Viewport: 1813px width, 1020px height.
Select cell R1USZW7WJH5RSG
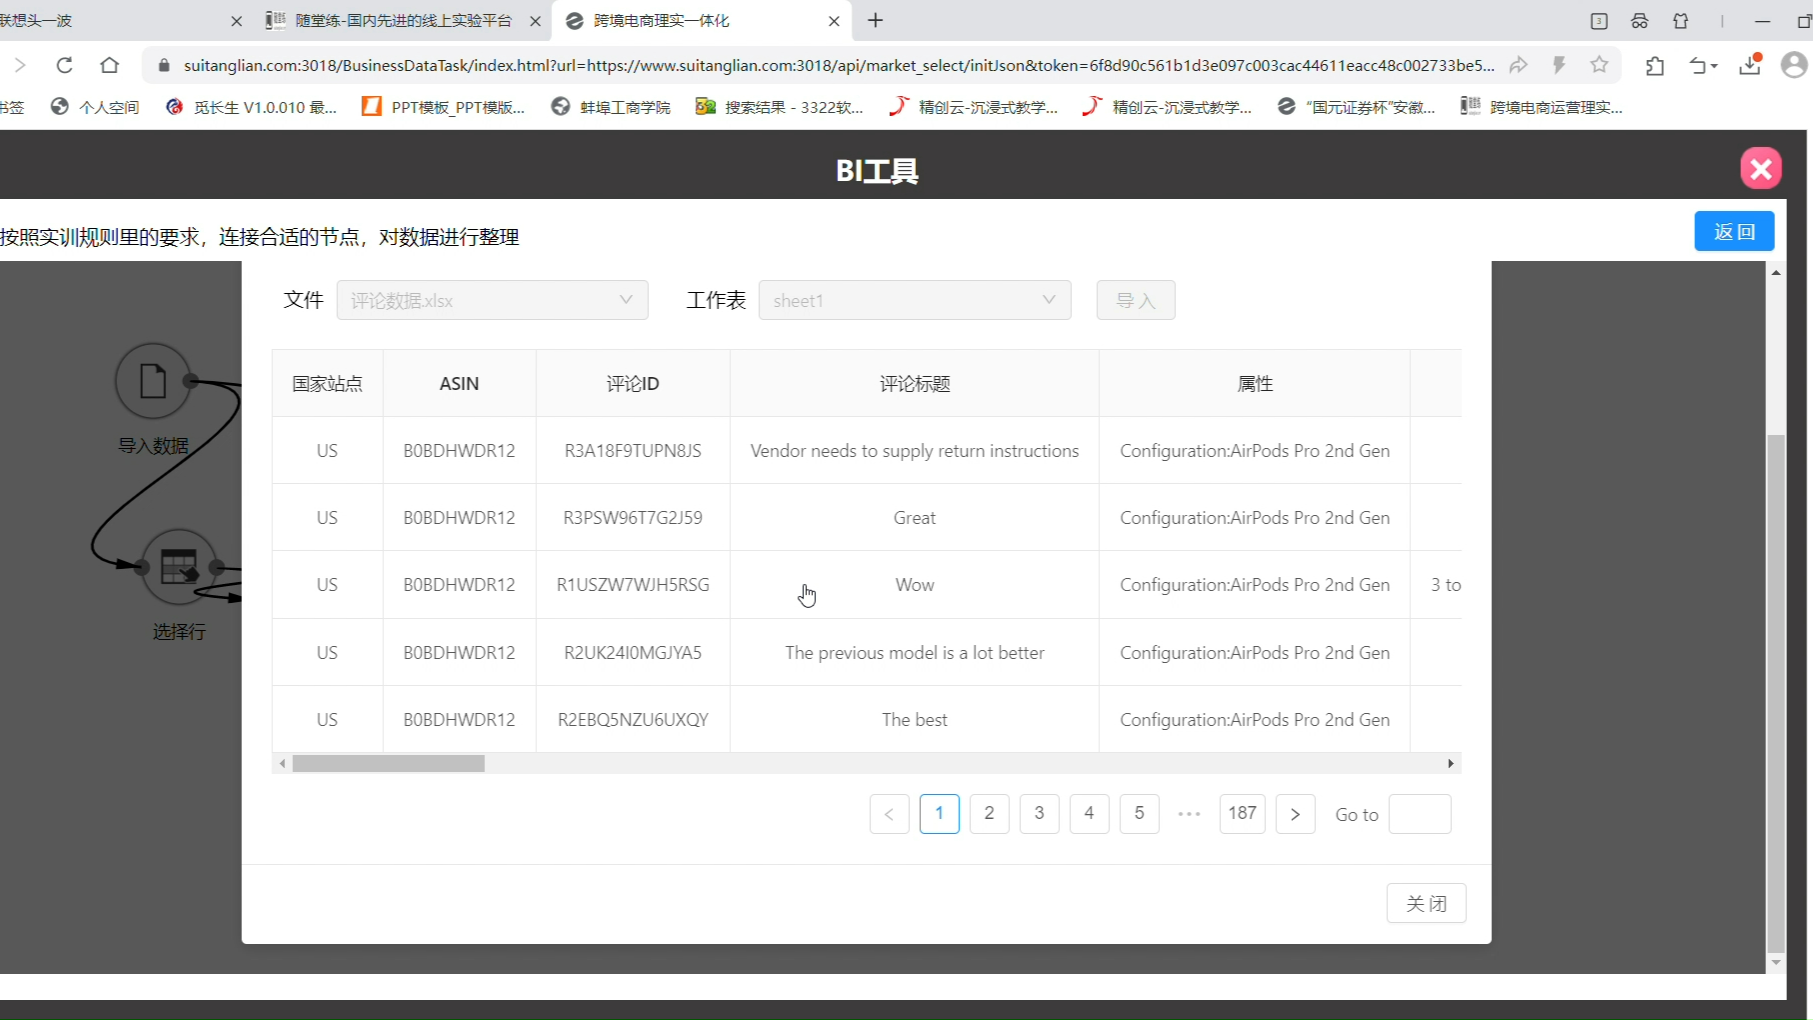(633, 584)
